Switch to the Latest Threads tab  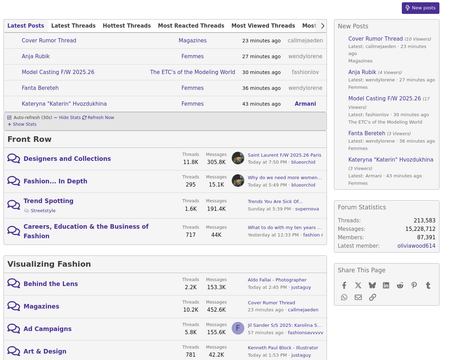click(x=73, y=26)
